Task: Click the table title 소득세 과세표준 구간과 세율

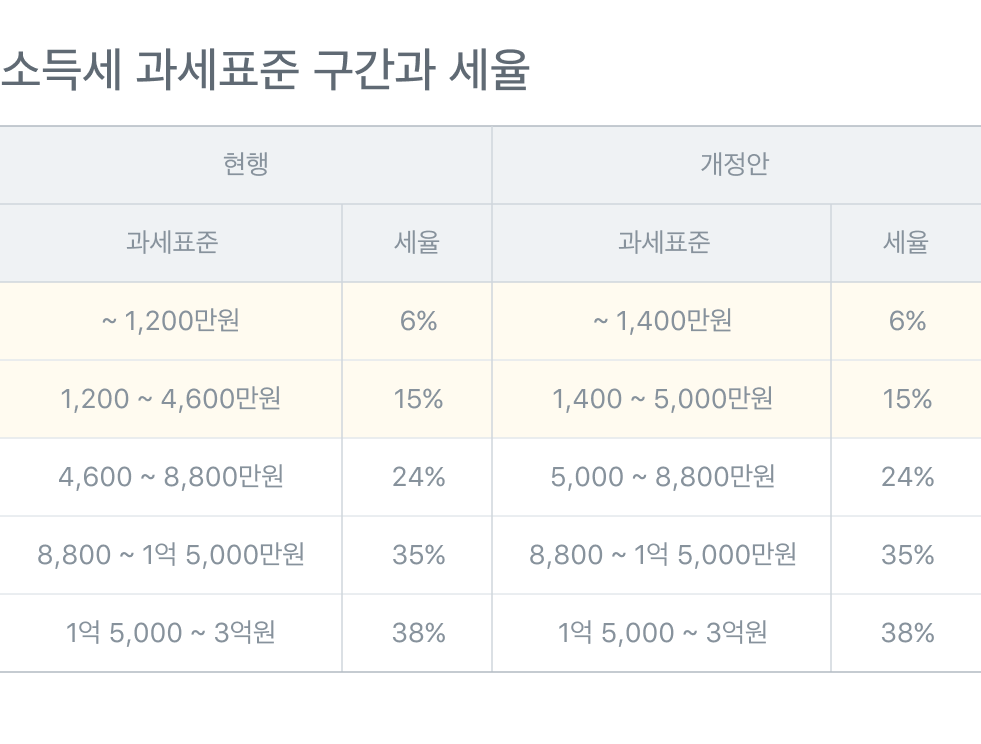Action: [x=264, y=72]
